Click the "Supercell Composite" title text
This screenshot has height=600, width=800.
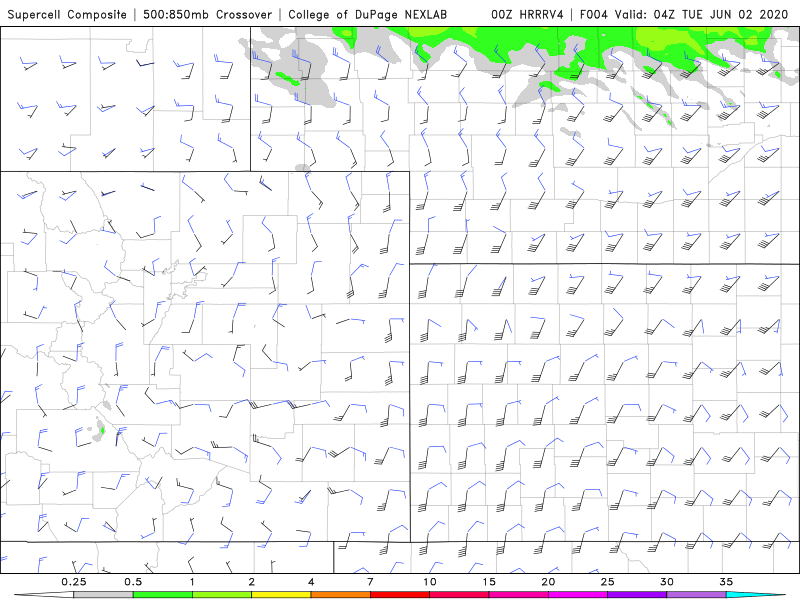[x=67, y=14]
